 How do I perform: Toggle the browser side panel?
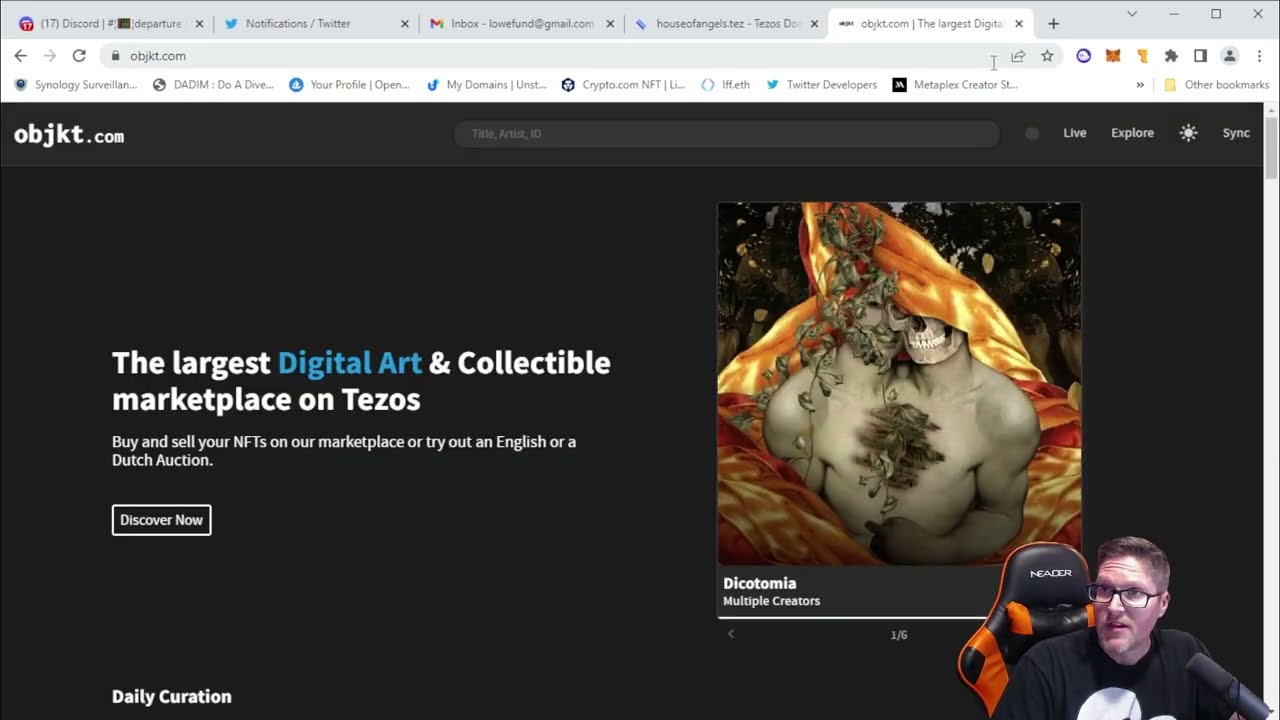tap(1200, 56)
